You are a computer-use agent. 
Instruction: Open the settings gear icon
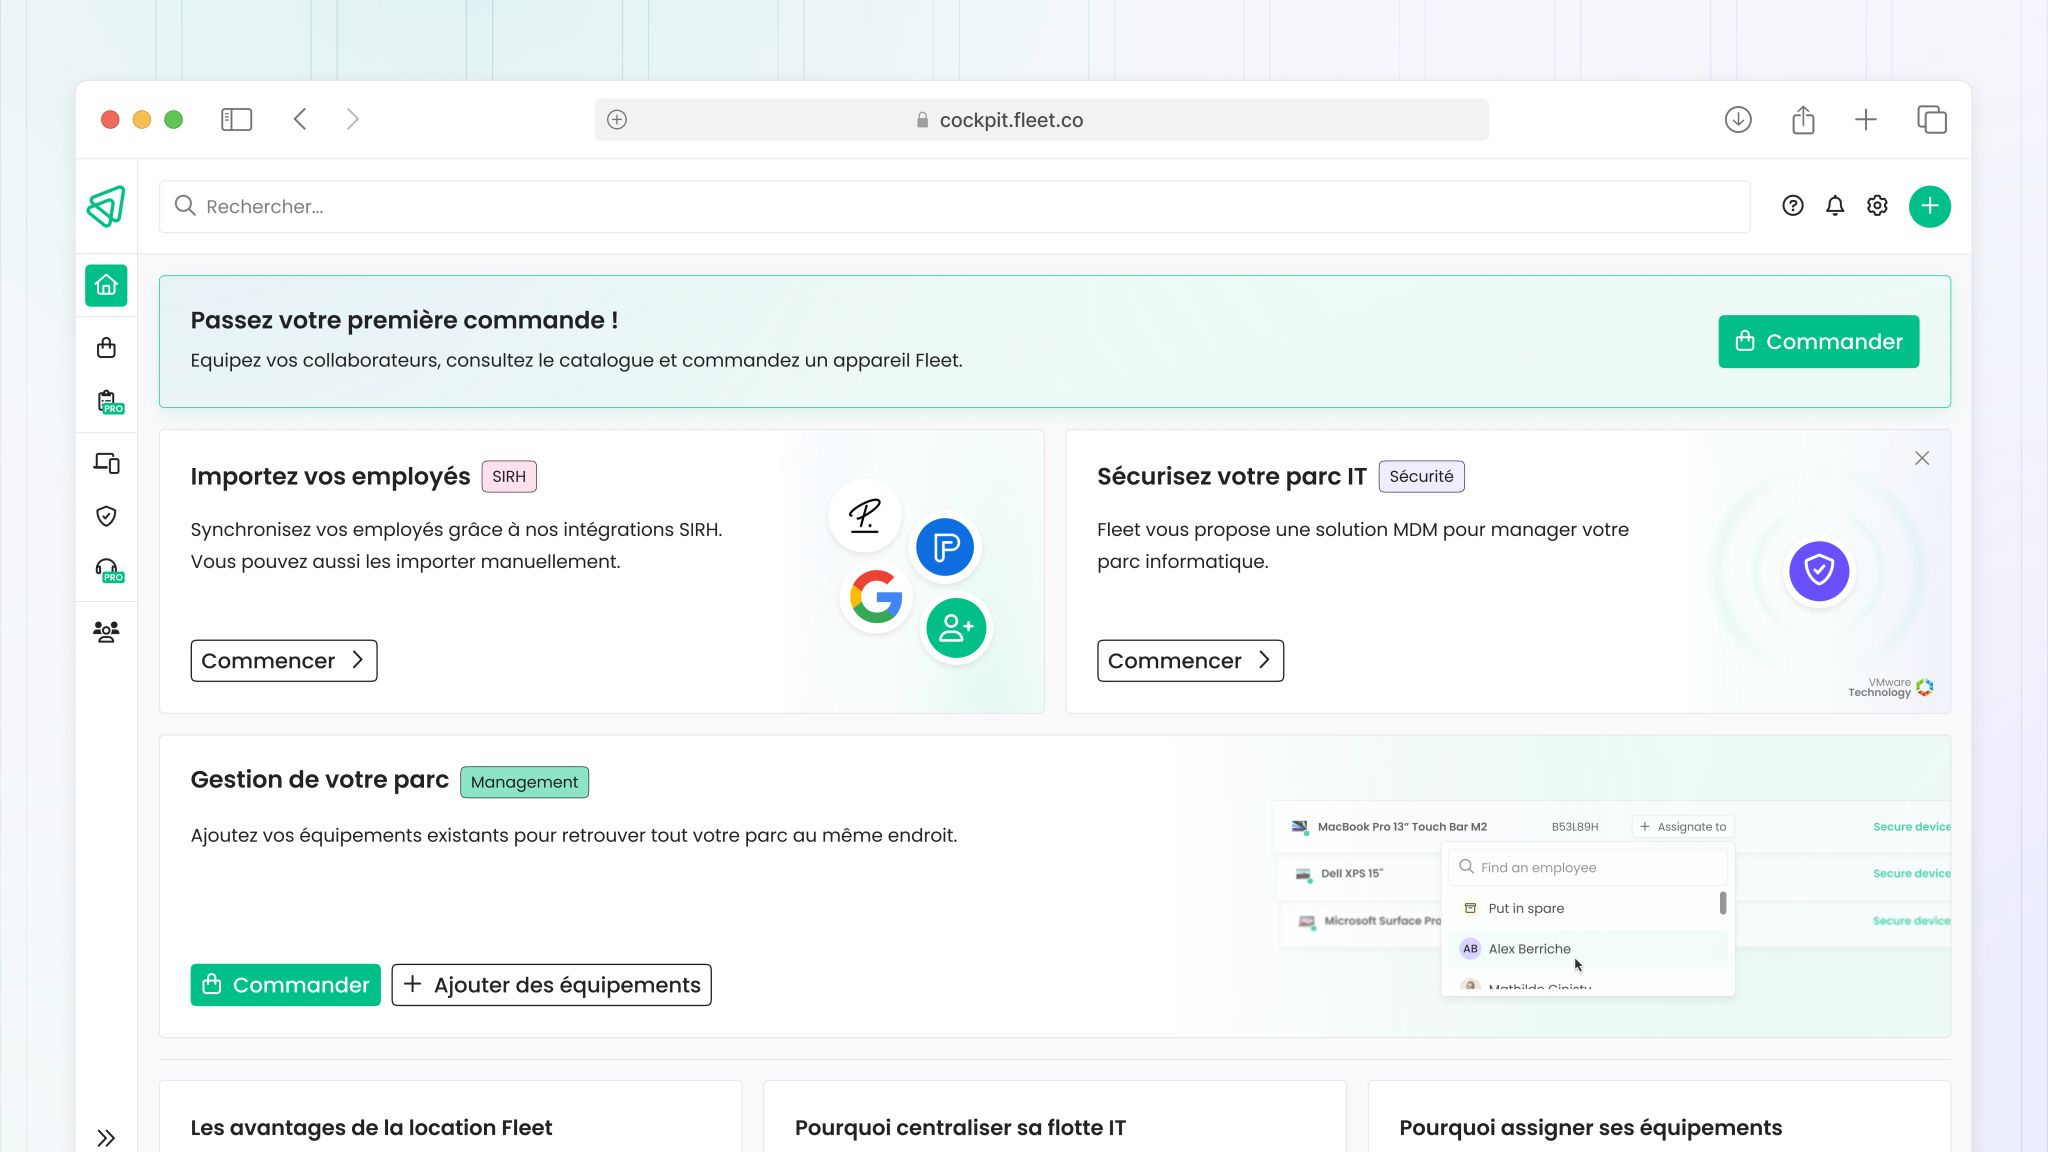[x=1877, y=206]
